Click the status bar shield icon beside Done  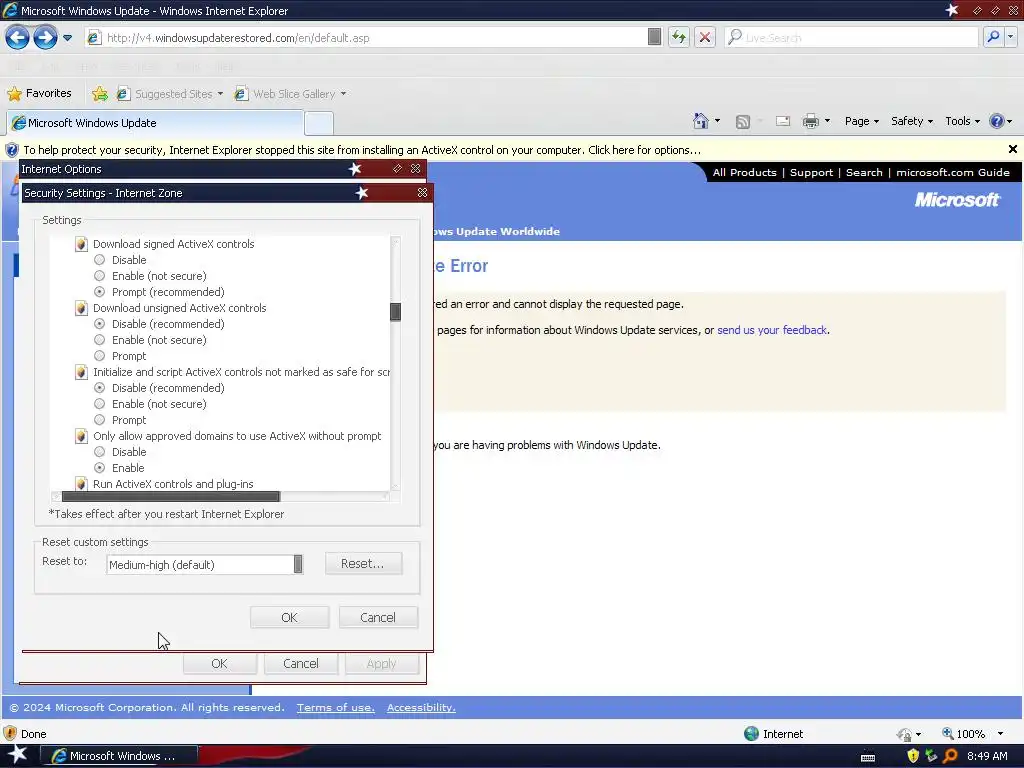[x=10, y=733]
